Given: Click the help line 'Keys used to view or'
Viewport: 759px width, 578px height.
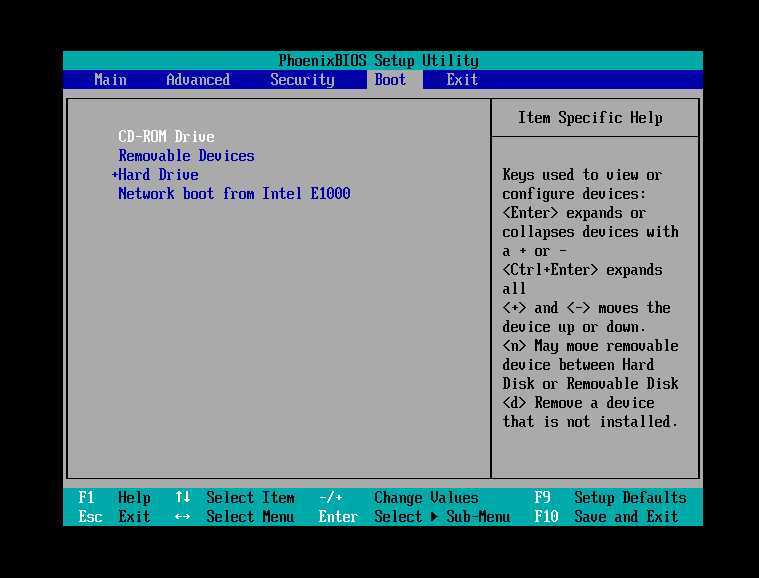Looking at the screenshot, I should (x=582, y=175).
